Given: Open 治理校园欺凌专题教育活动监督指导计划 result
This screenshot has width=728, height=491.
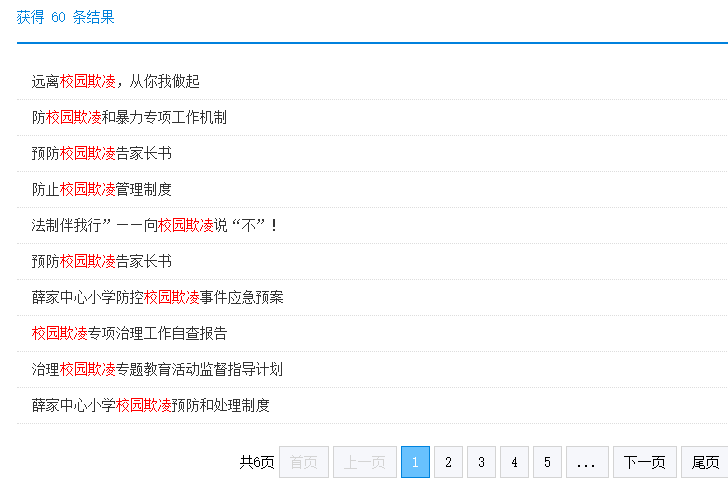Looking at the screenshot, I should pyautogui.click(x=157, y=369).
